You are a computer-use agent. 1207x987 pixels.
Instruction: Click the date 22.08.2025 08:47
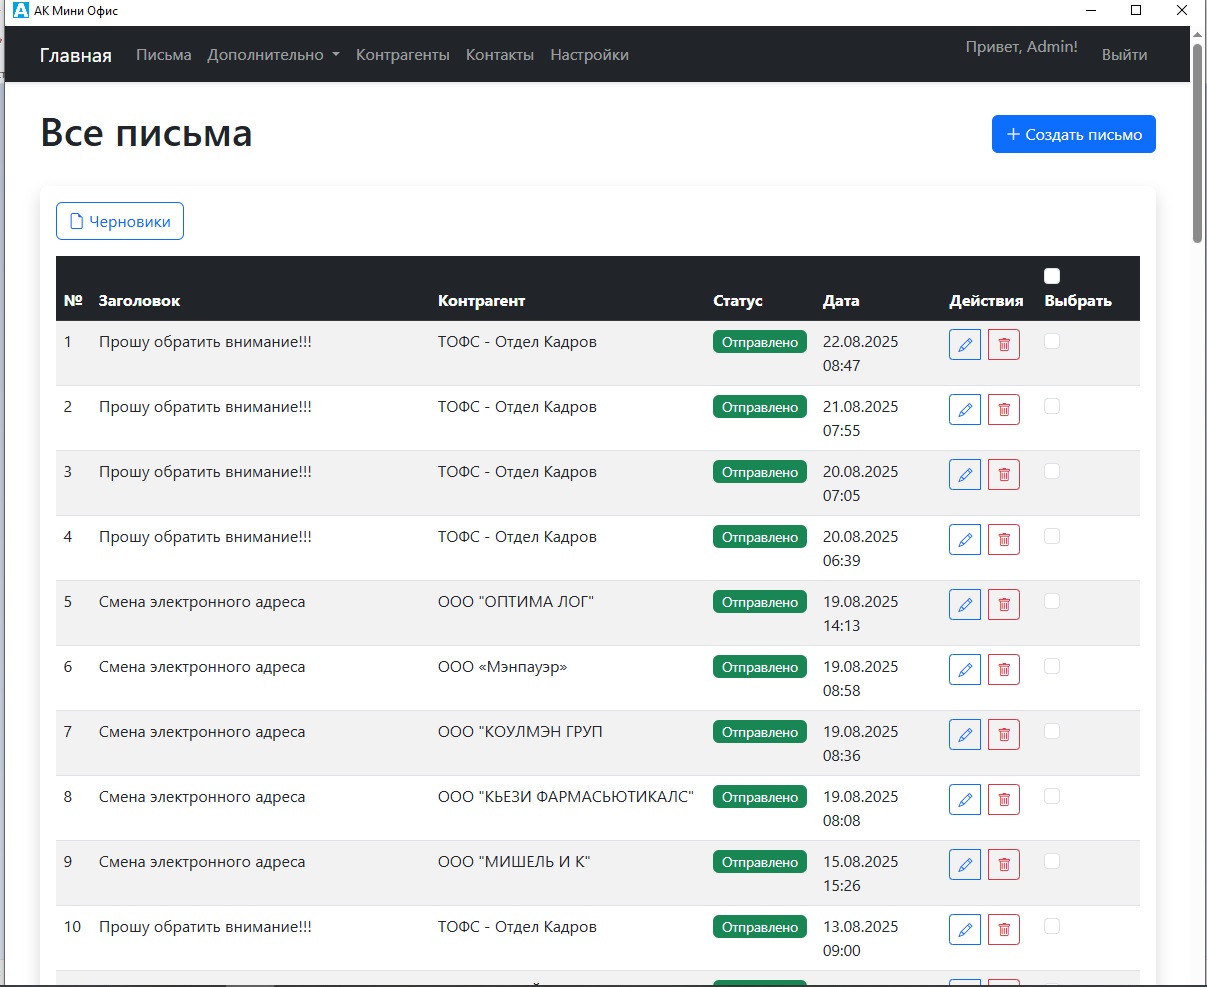[x=861, y=354]
